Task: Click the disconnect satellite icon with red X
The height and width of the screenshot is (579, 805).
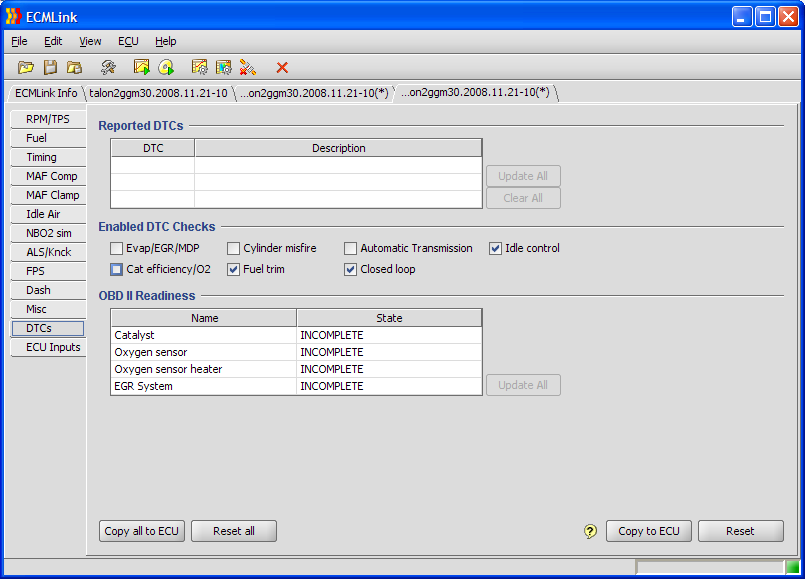Action: [248, 67]
